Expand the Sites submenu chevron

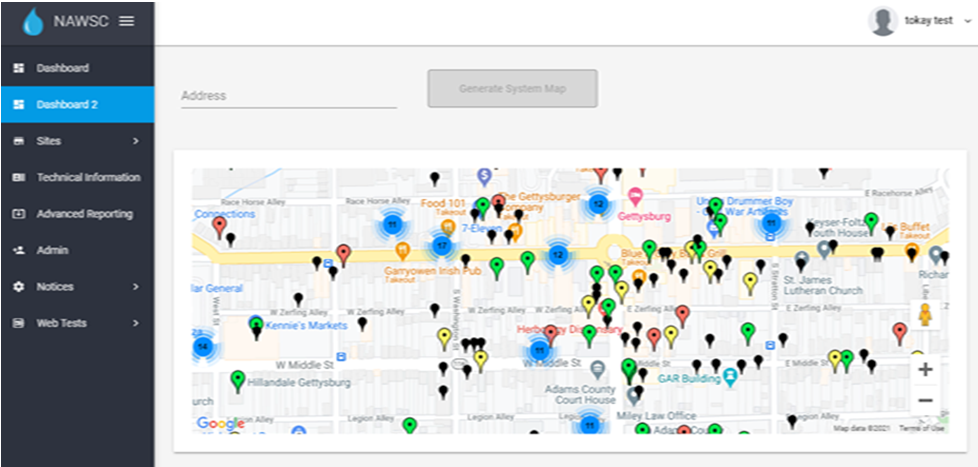click(x=135, y=141)
